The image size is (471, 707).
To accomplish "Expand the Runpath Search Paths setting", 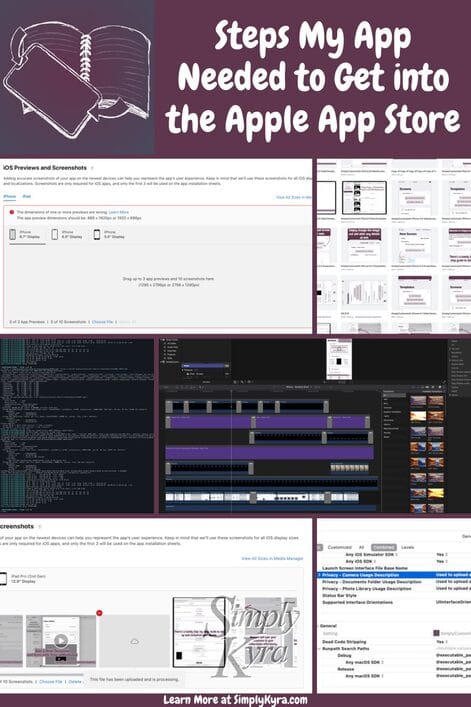I will pos(320,648).
